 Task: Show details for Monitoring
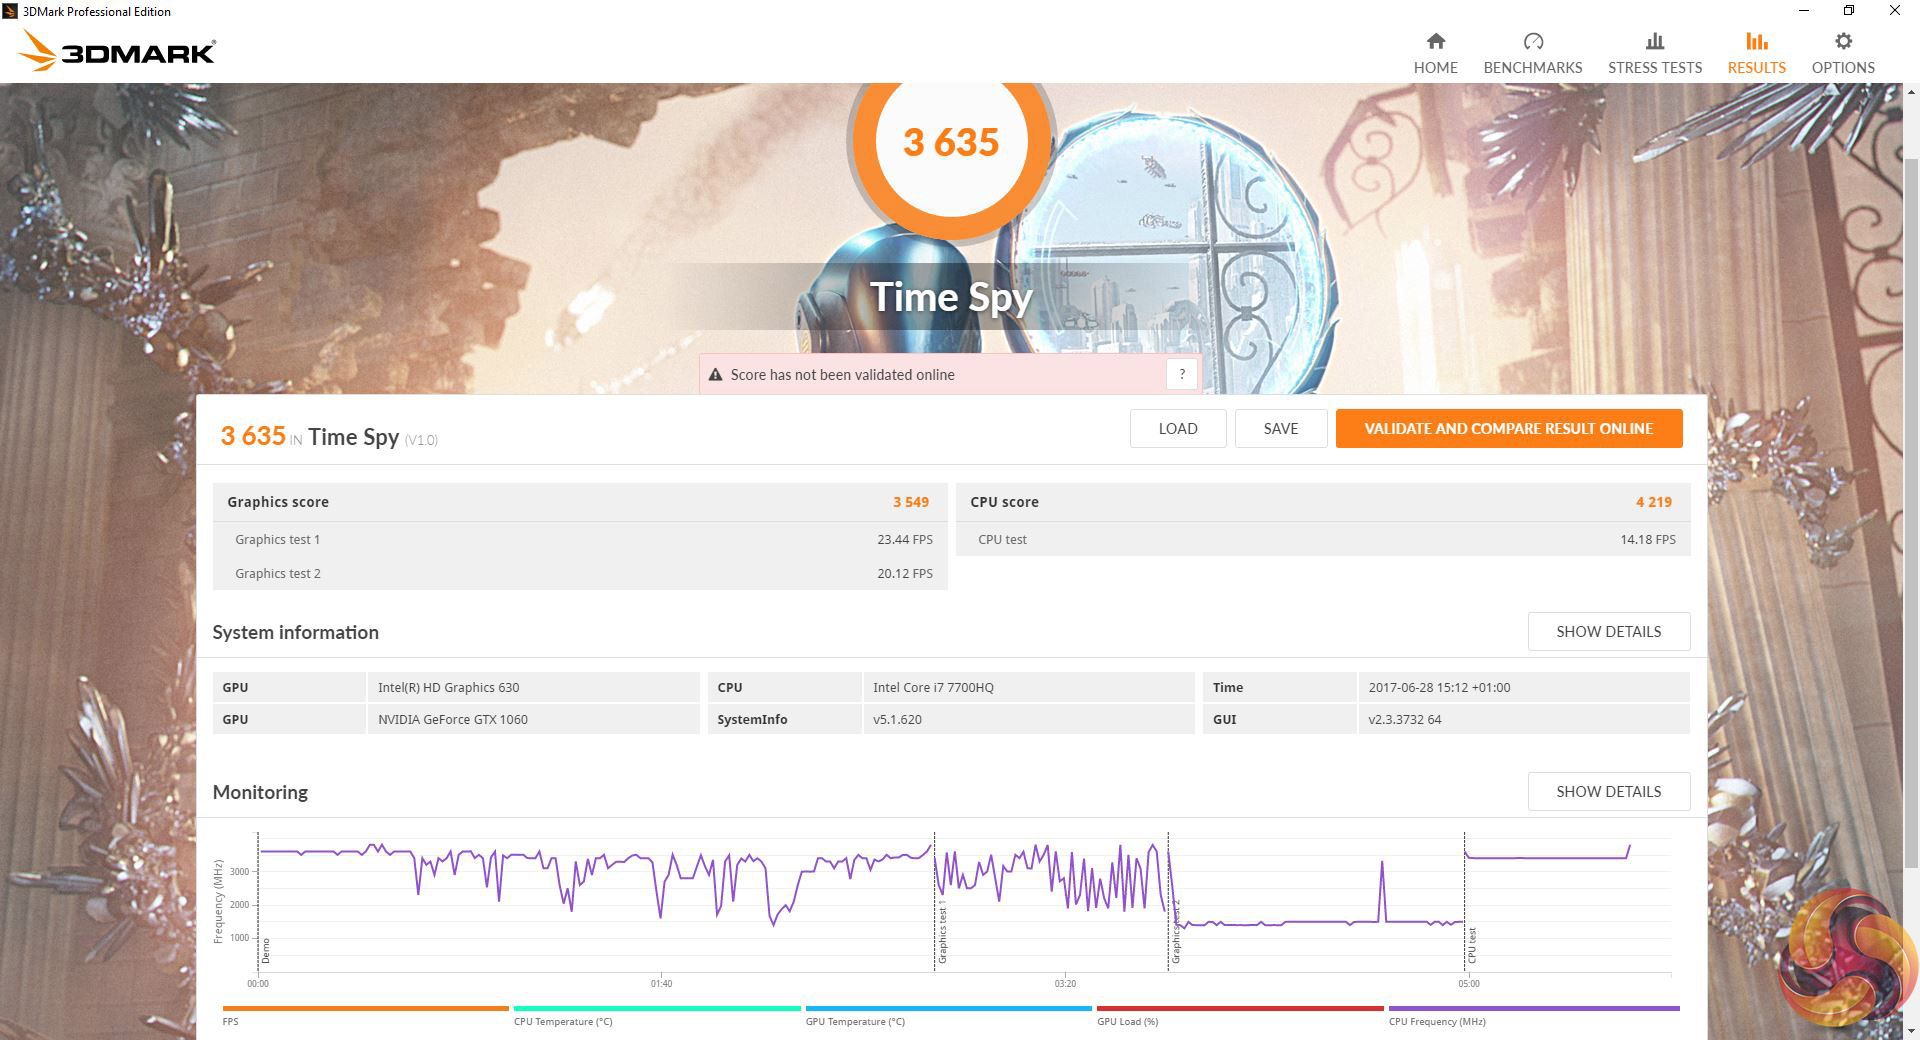tap(1608, 791)
